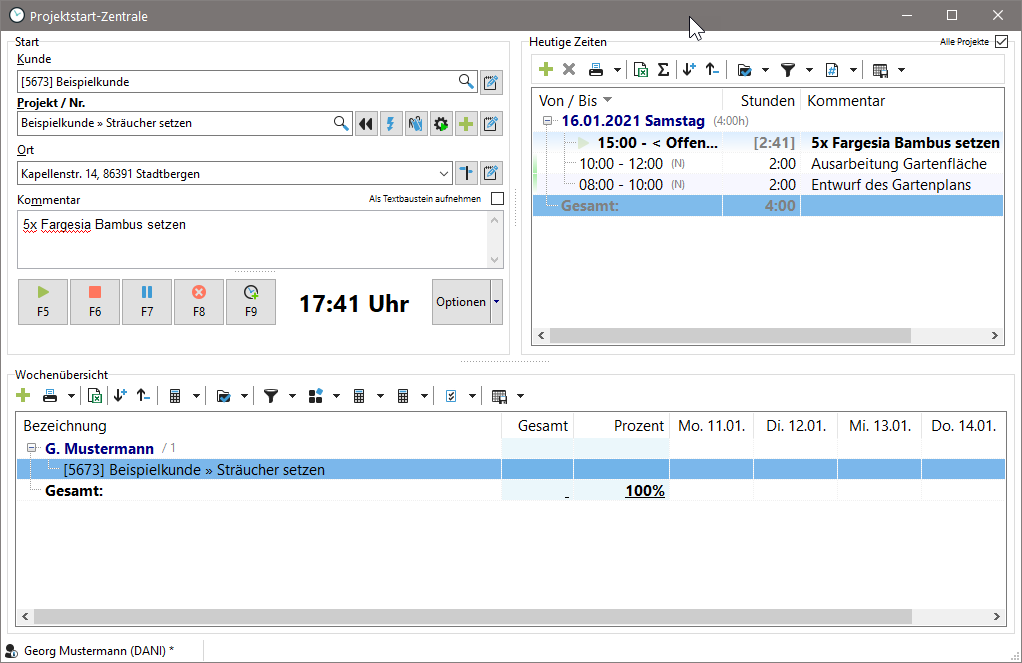Image resolution: width=1022 pixels, height=663 pixels.
Task: Stop the running timer with F6
Action: pos(95,302)
